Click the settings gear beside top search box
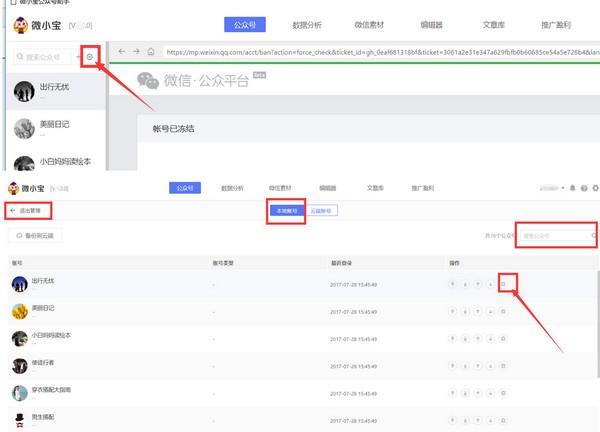Image resolution: width=600 pixels, height=432 pixels. coord(90,57)
